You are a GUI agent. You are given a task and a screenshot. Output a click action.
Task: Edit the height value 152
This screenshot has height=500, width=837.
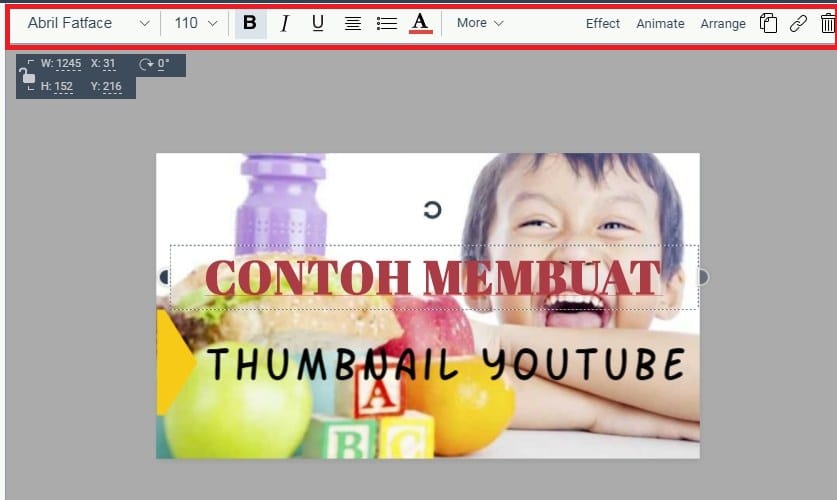click(x=64, y=86)
